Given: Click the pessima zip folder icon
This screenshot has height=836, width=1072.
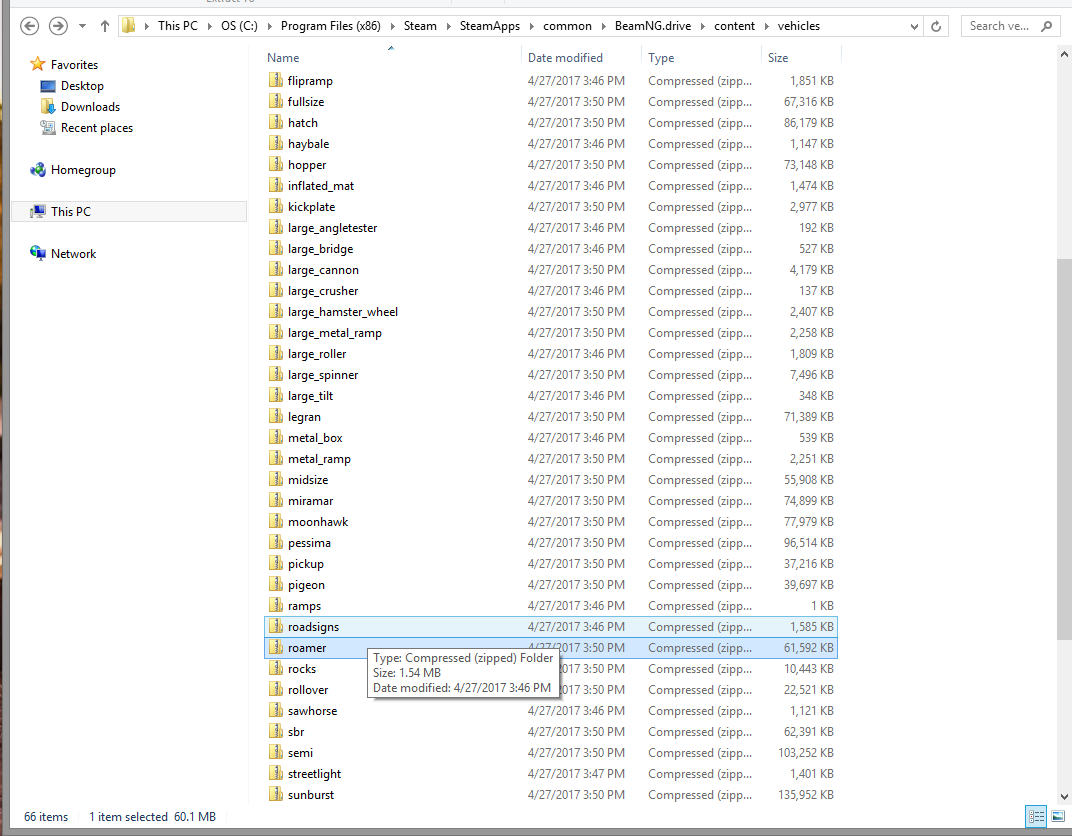Looking at the screenshot, I should [x=276, y=543].
